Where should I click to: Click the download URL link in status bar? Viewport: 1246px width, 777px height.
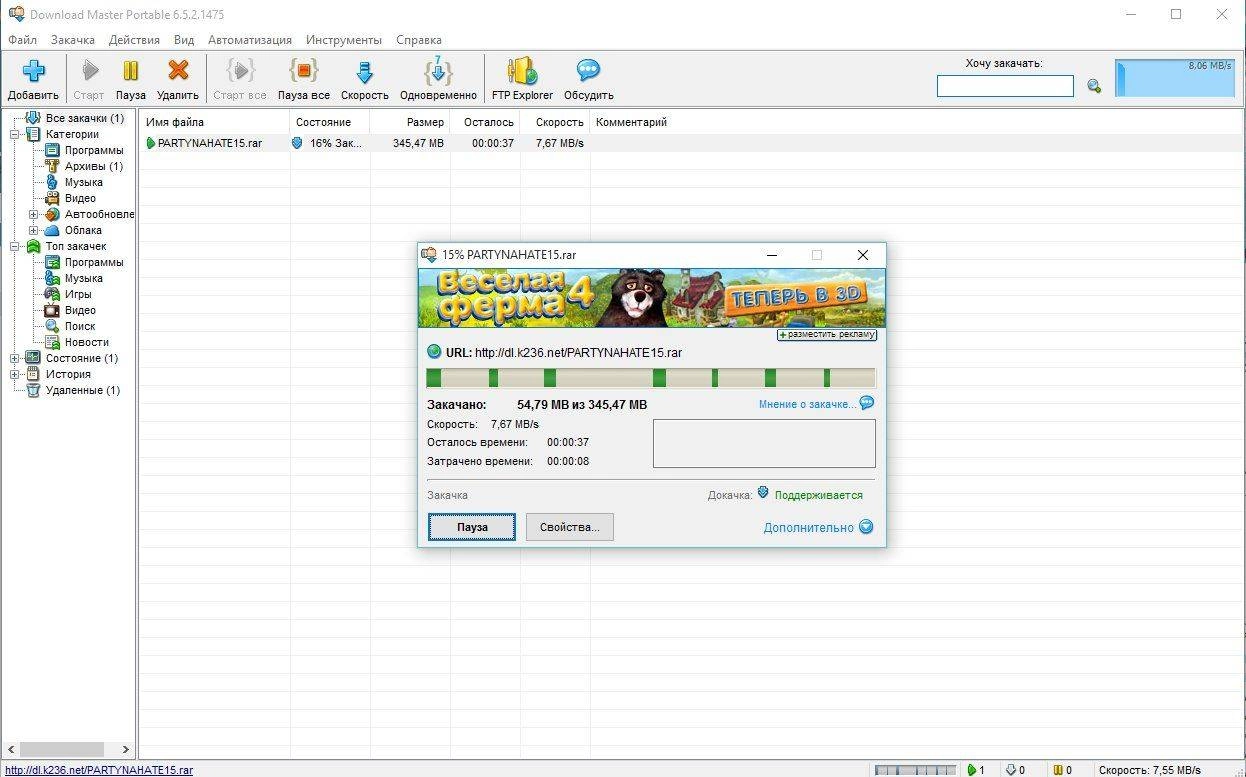[98, 770]
